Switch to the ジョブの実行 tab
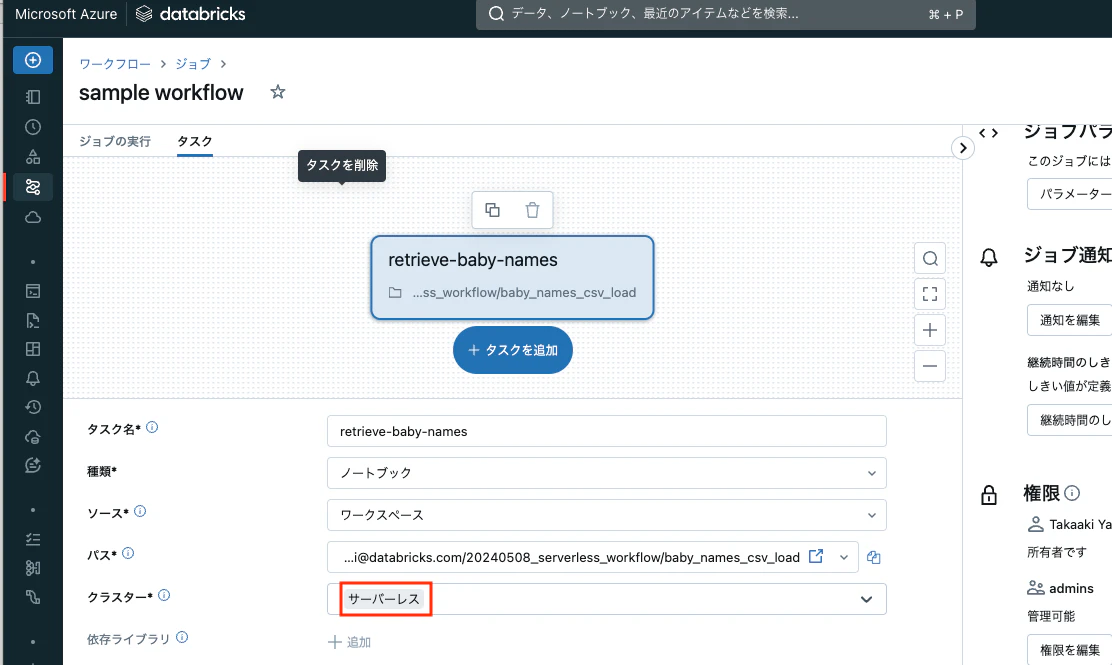This screenshot has width=1112, height=665. pos(115,141)
